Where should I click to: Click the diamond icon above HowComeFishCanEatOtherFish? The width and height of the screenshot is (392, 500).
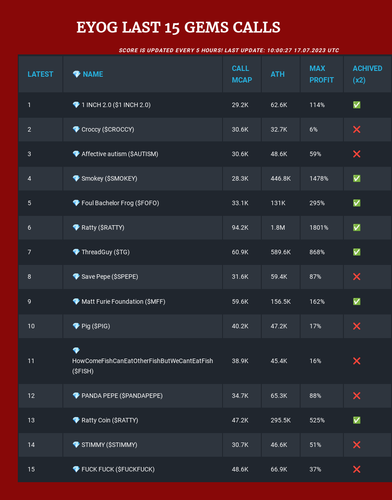pyautogui.click(x=76, y=350)
